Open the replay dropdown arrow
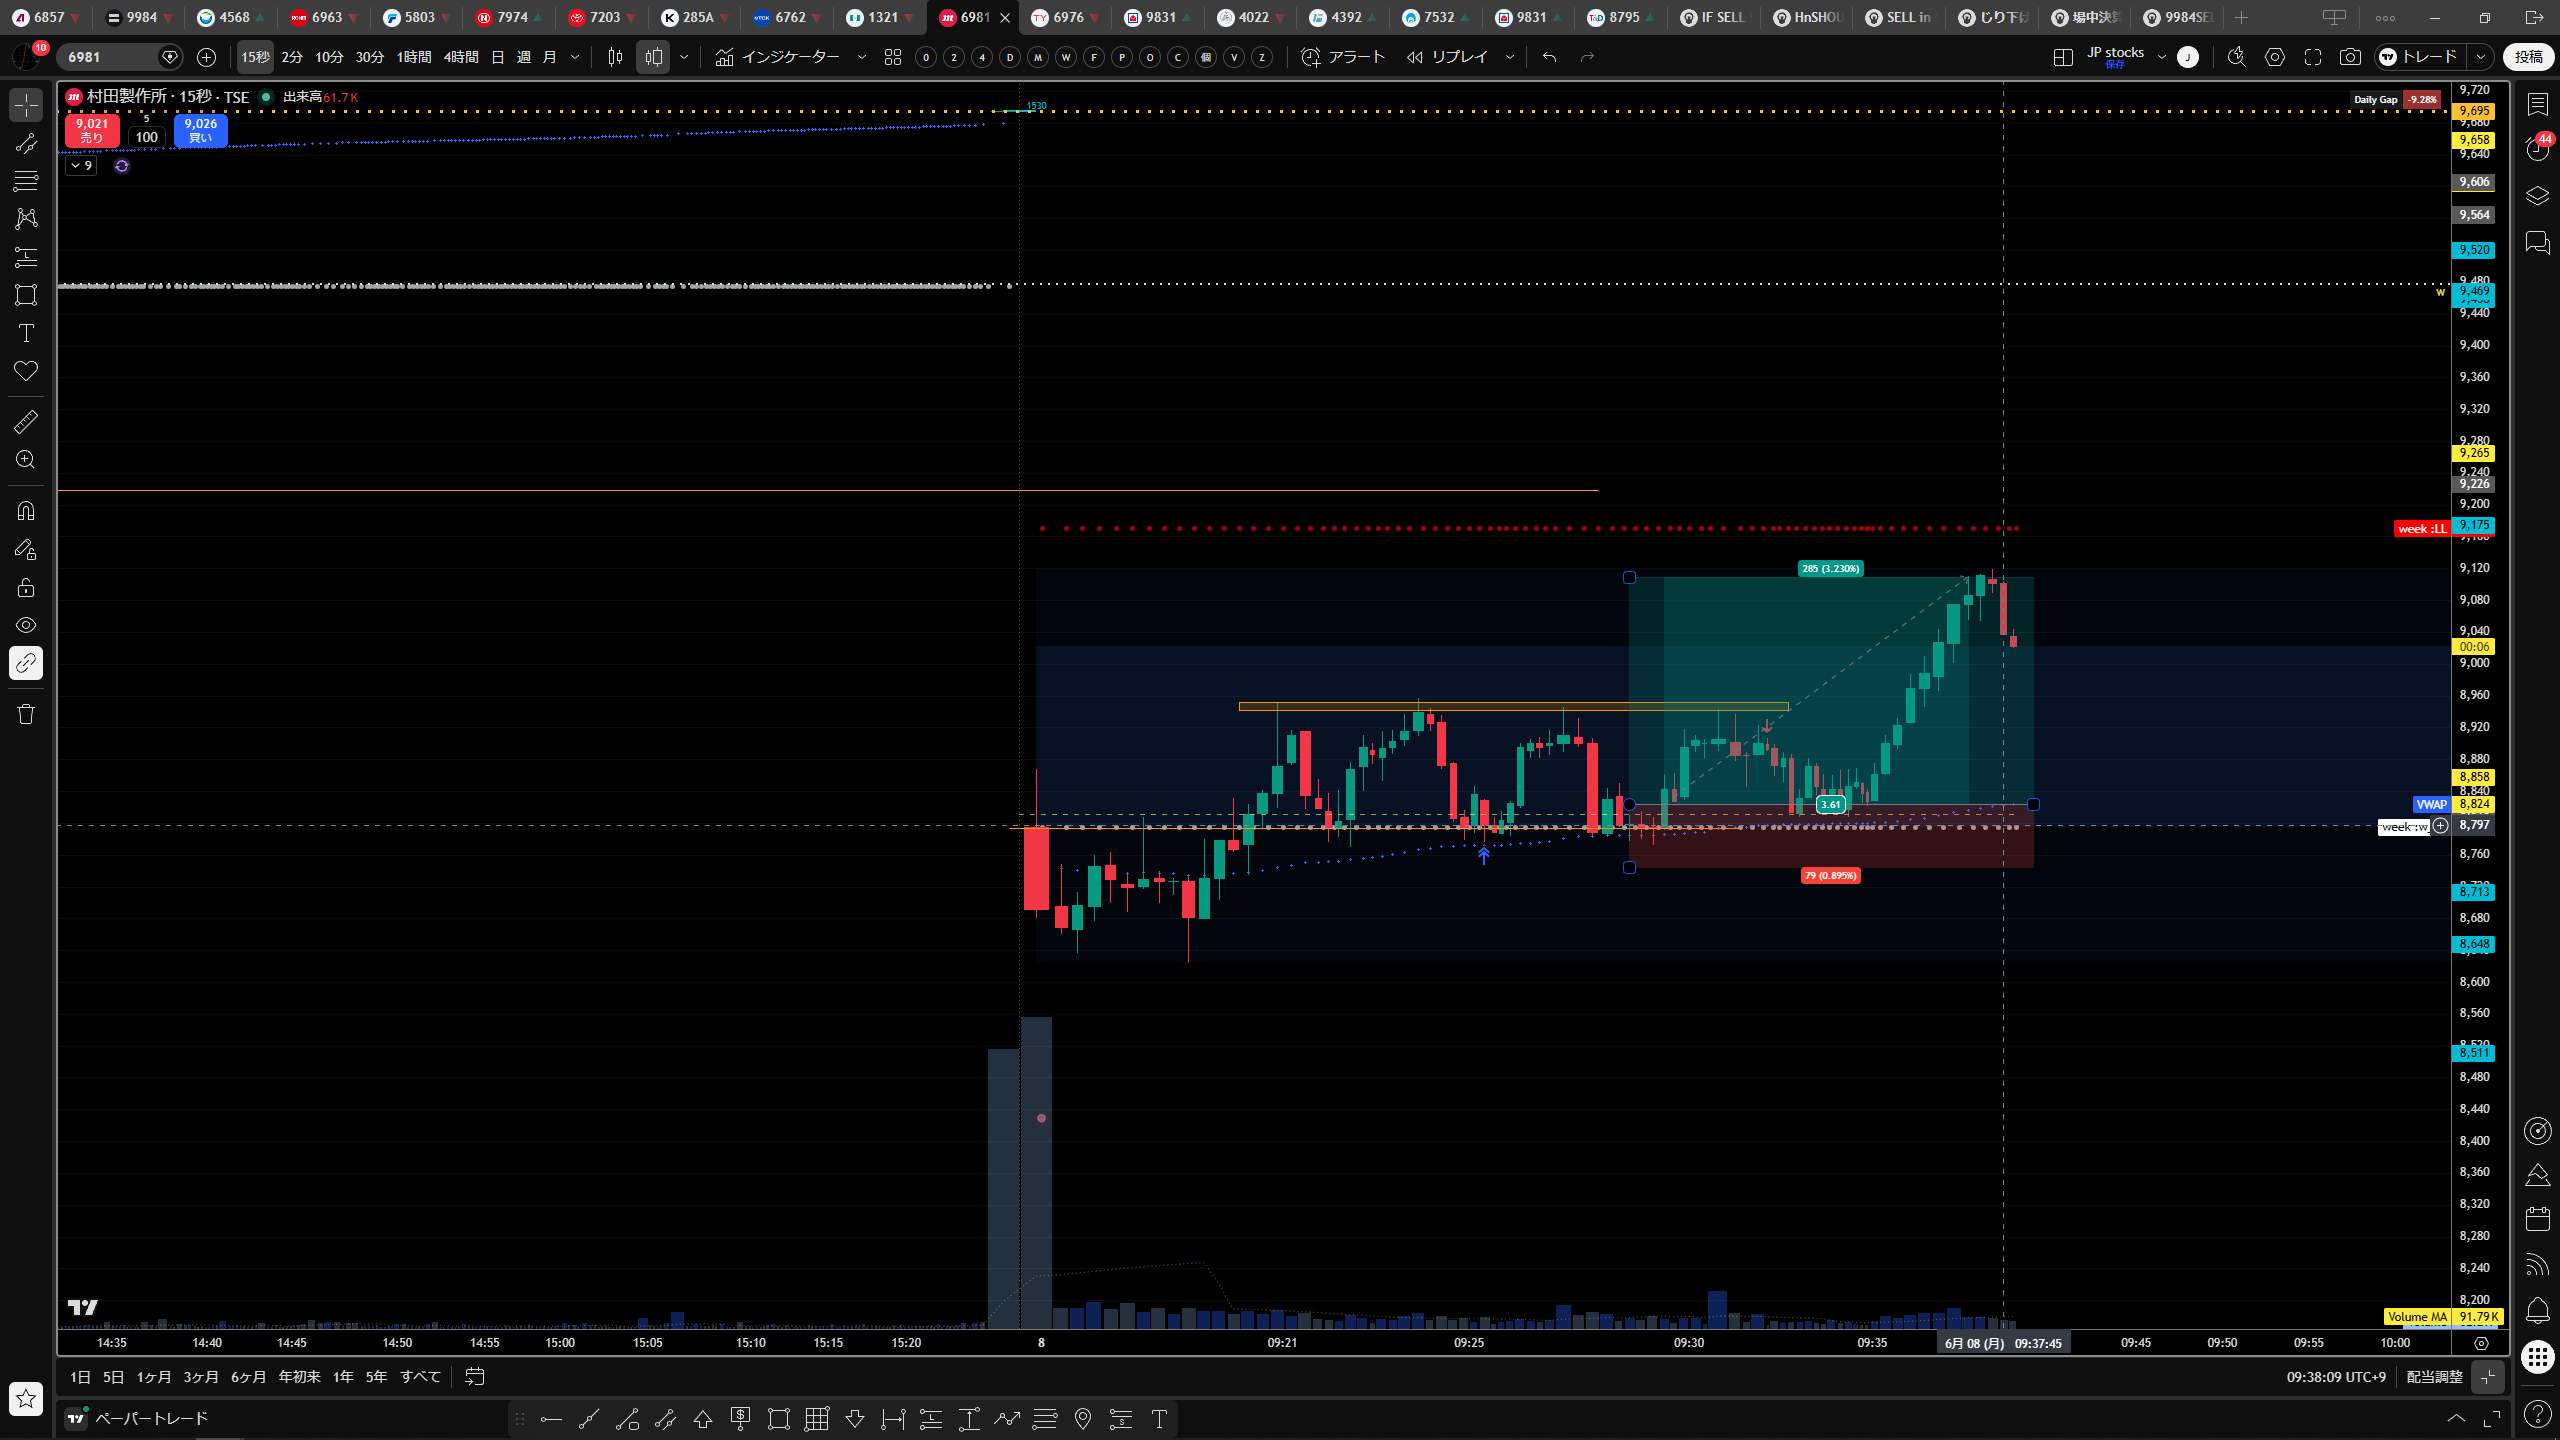This screenshot has width=2560, height=1440. pyautogui.click(x=1510, y=57)
